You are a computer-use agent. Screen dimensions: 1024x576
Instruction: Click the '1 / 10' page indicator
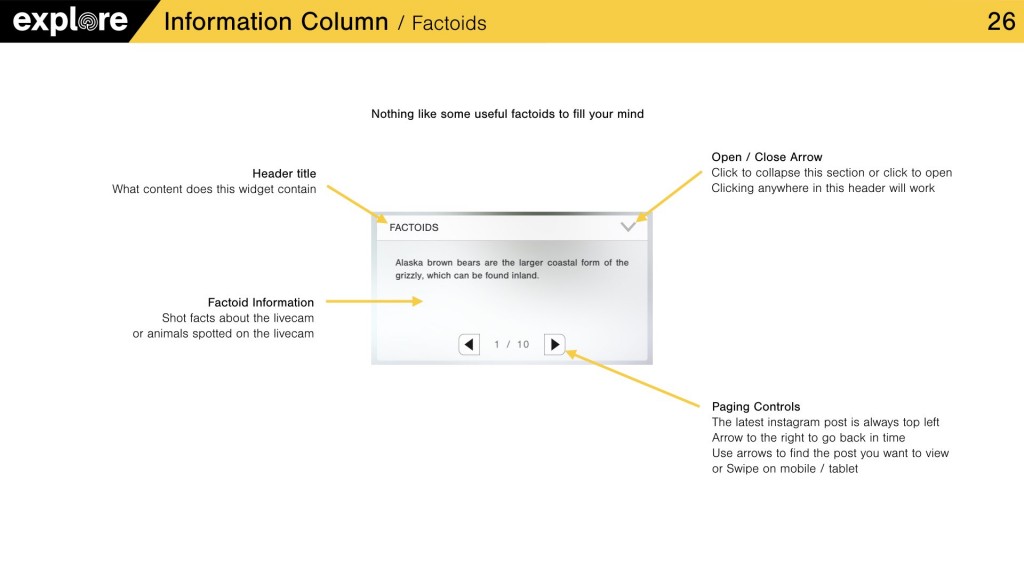point(511,345)
